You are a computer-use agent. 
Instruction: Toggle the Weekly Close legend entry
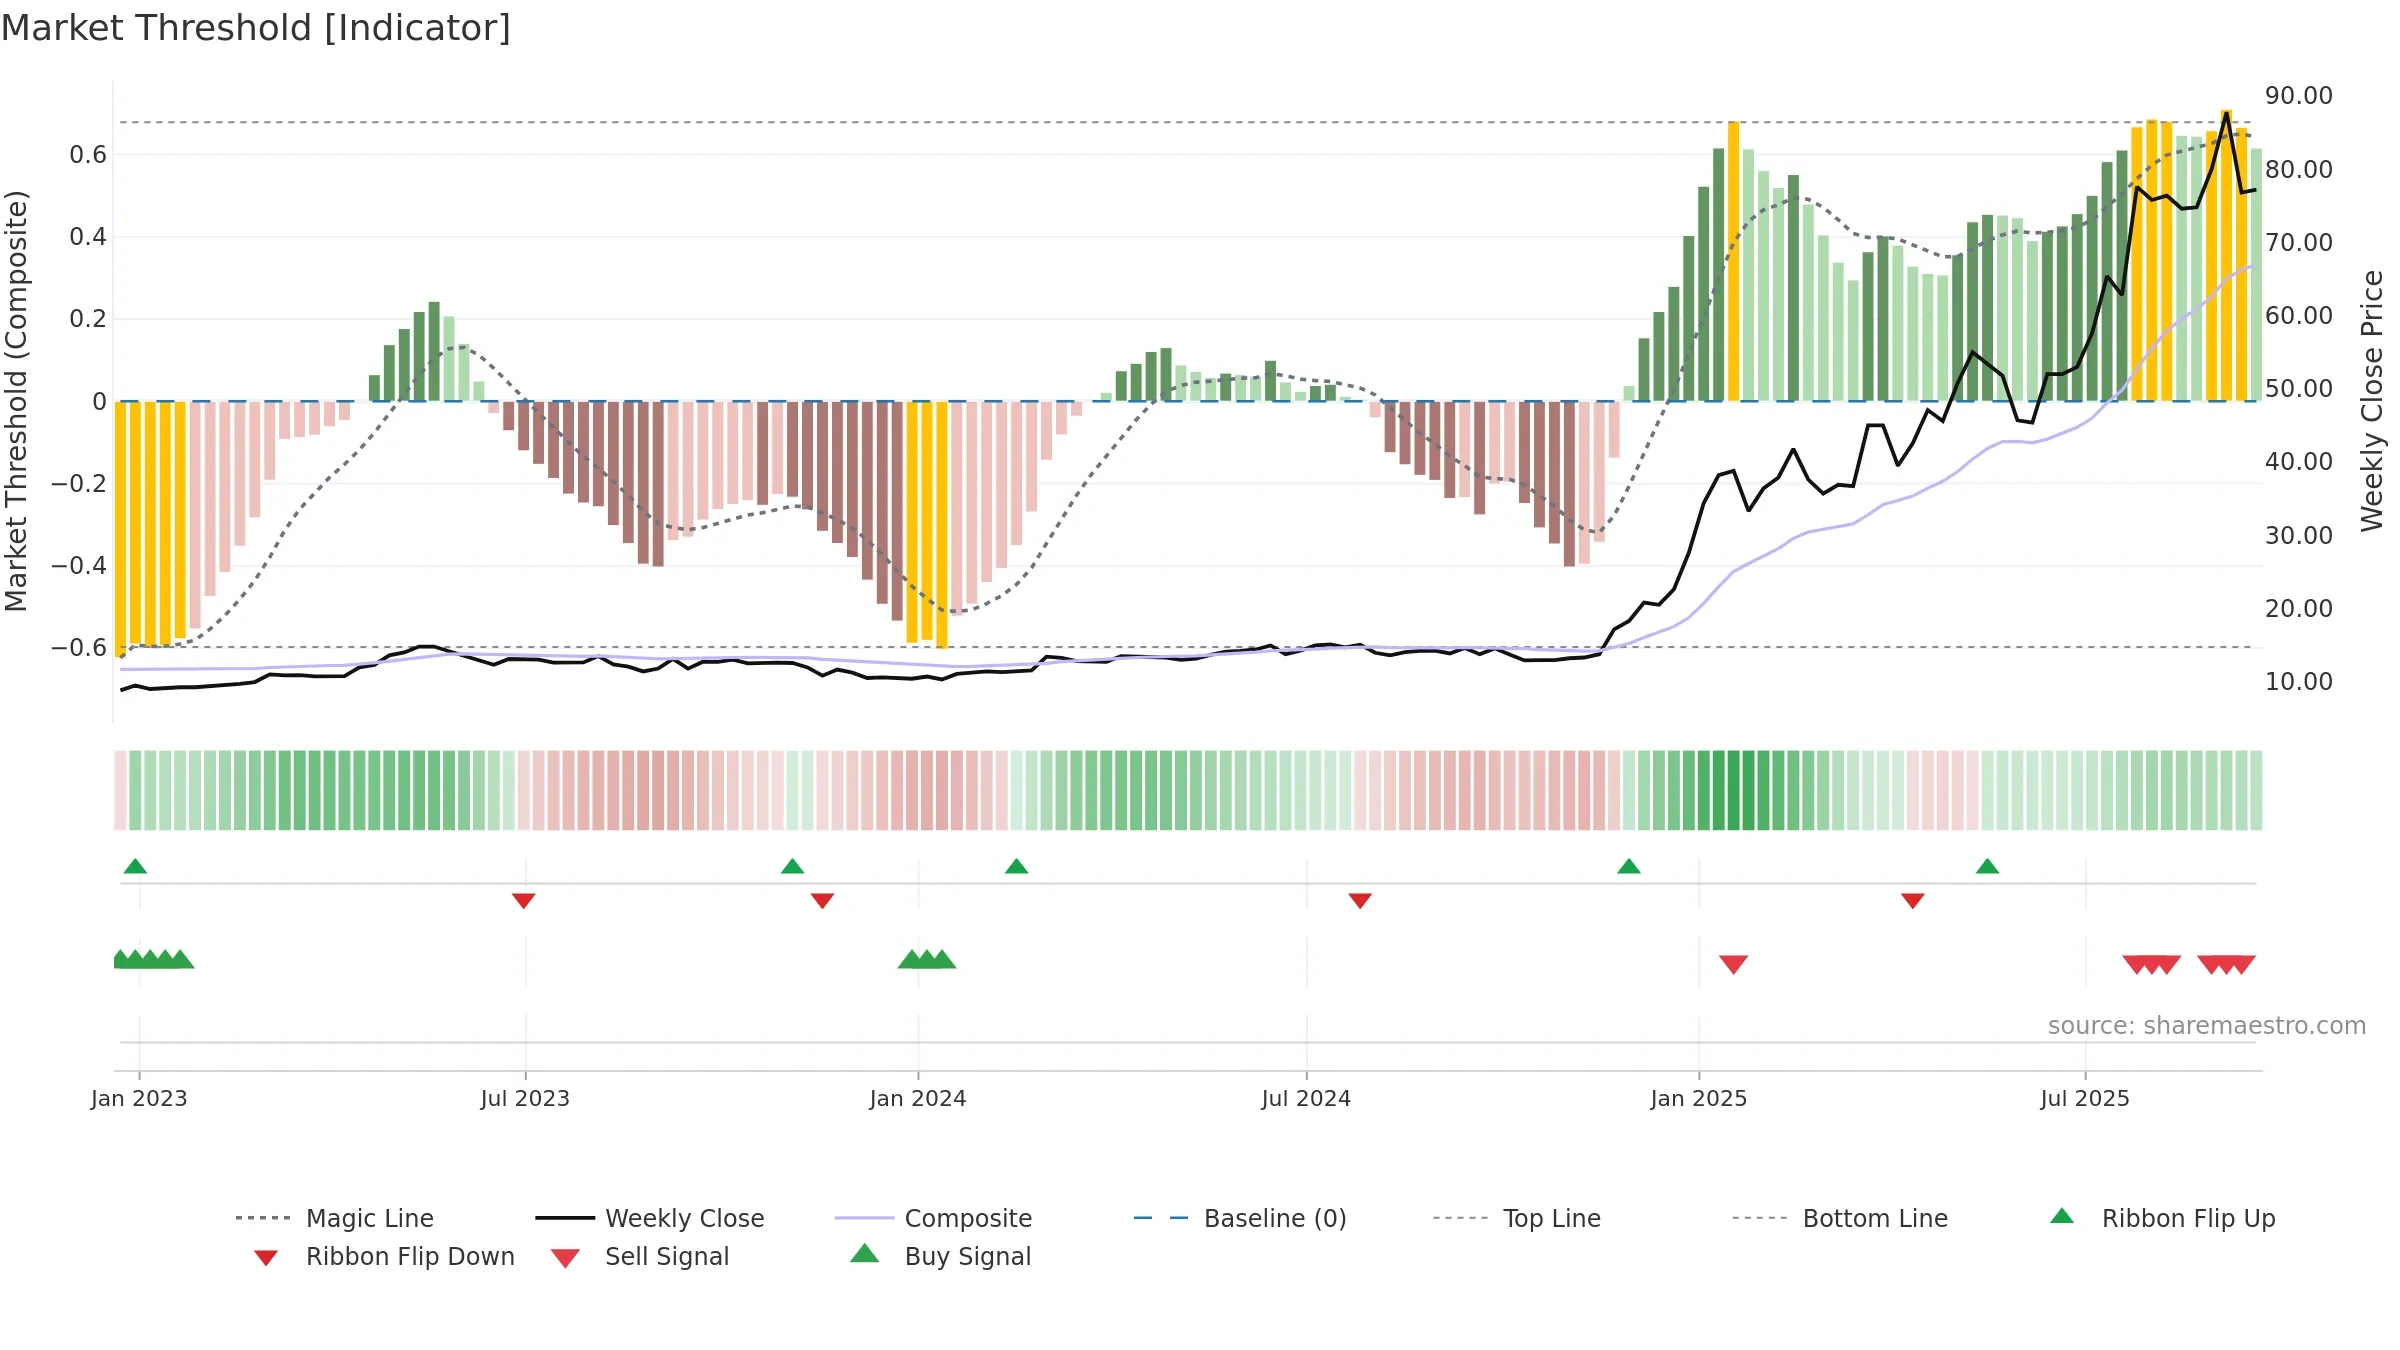[650, 1218]
